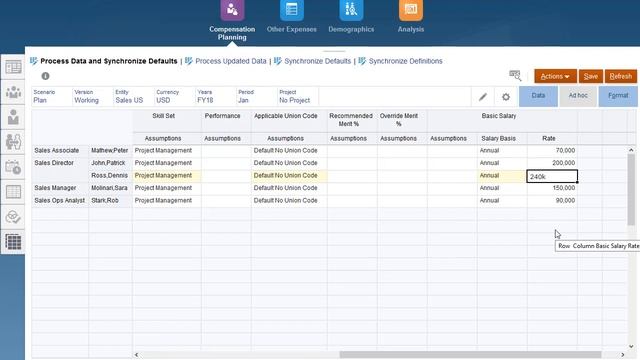The image size is (640, 360).
Task: Click Ross,Dennis Default No Union Code cell
Action: pyautogui.click(x=289, y=176)
